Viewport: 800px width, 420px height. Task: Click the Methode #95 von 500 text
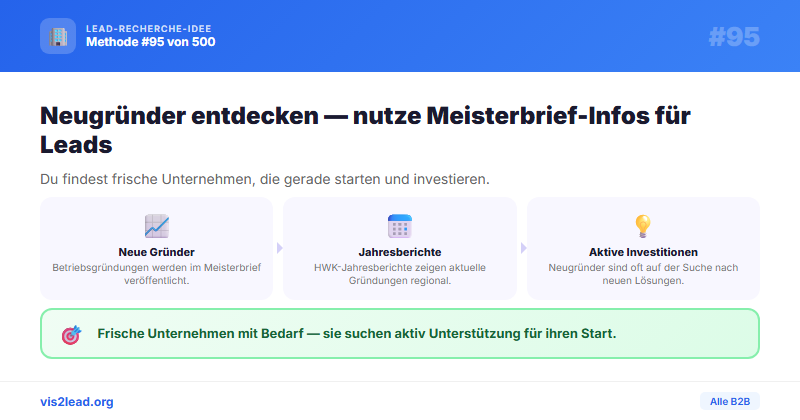pyautogui.click(x=151, y=42)
